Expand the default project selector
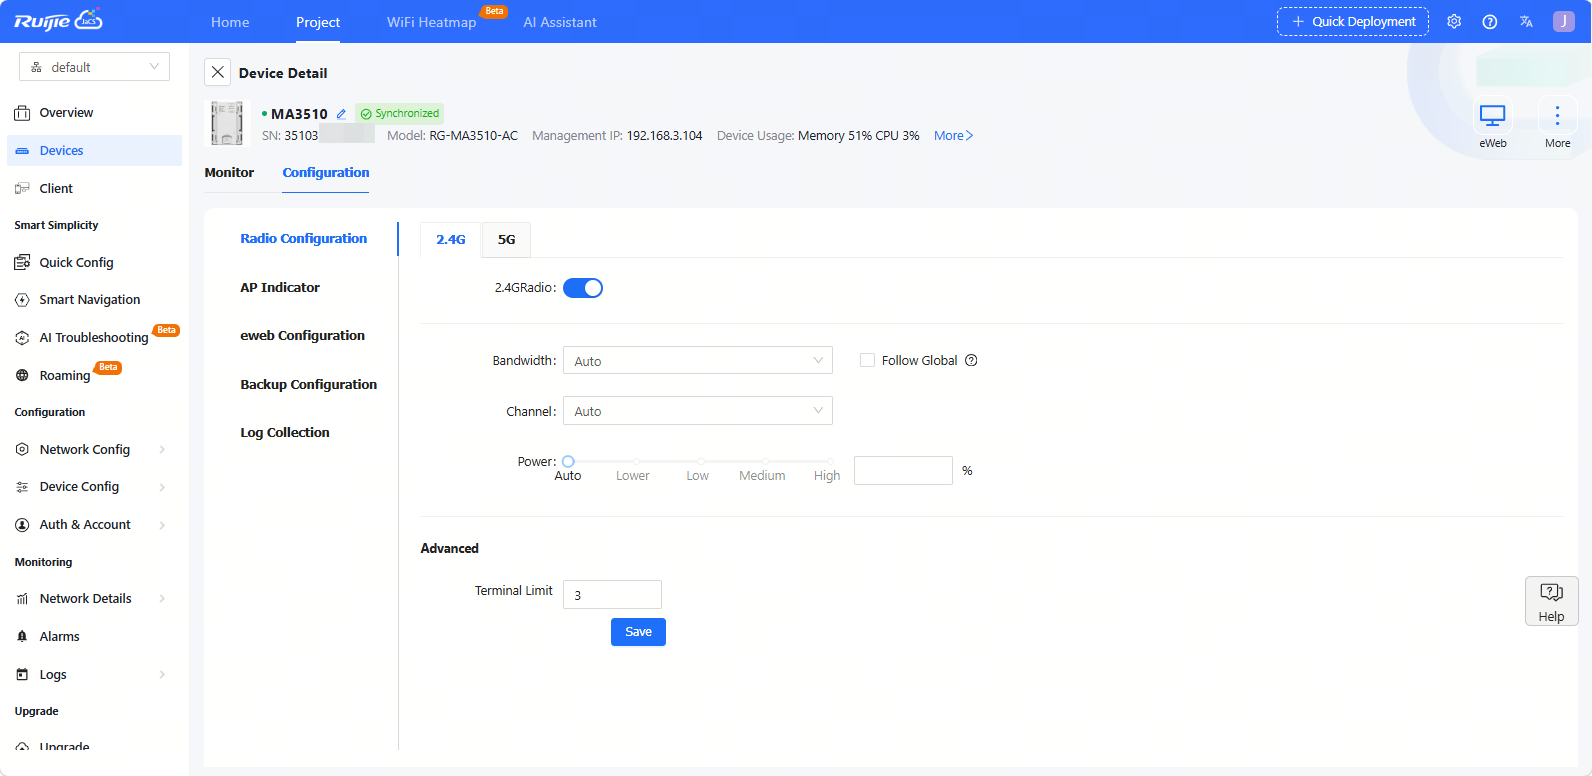1592x776 pixels. coord(94,67)
